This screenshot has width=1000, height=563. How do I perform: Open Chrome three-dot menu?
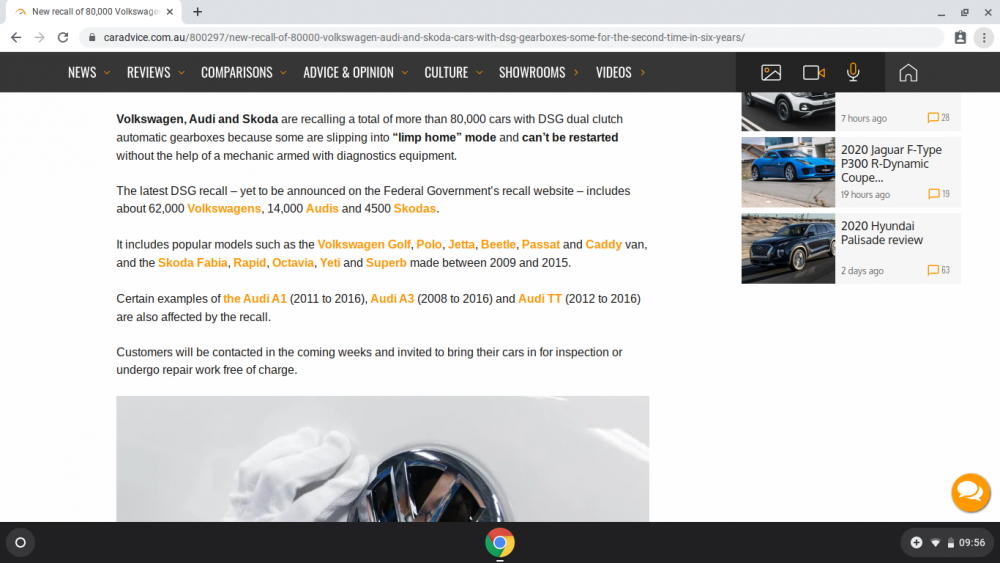(984, 38)
